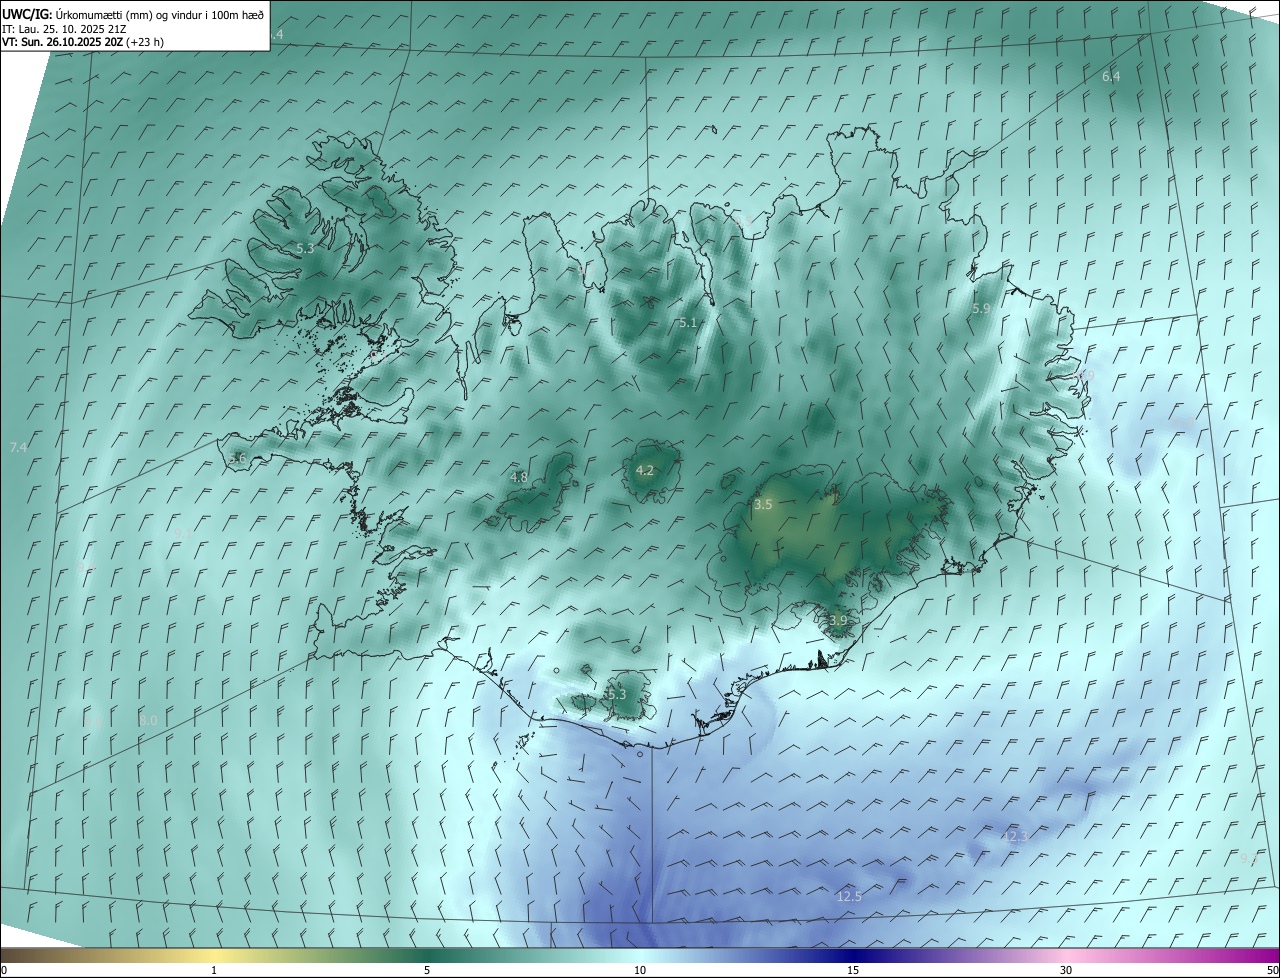Viewport: 1280px width, 978px height.
Task: Click the initial time line 'IT: Lau. 25. 10. 2025 21Z'
Action: (62, 29)
